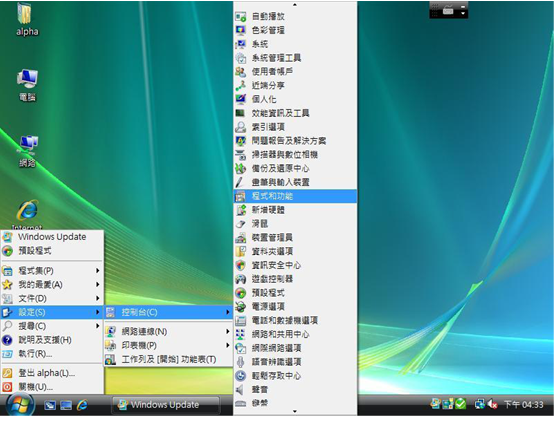The image size is (558, 422).
Task: Click Show Desktop quick launch icon
Action: click(50, 405)
